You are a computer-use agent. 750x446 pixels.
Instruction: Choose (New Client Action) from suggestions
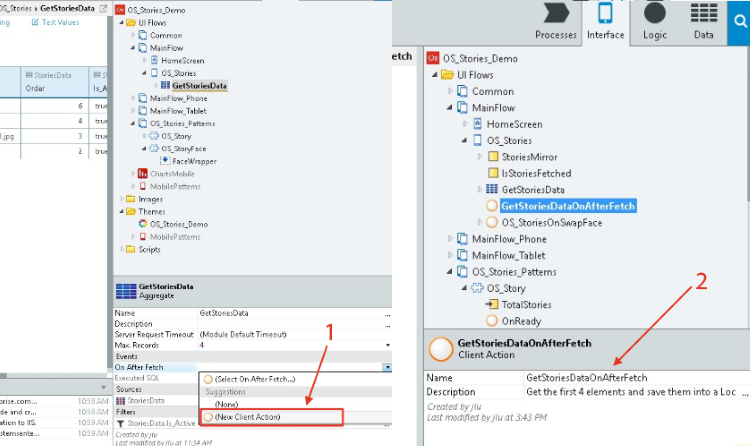[x=248, y=416]
